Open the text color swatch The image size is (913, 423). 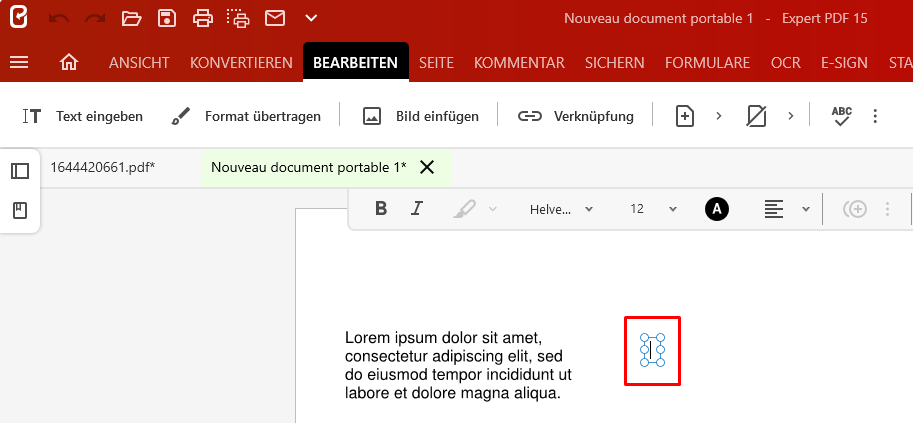717,209
